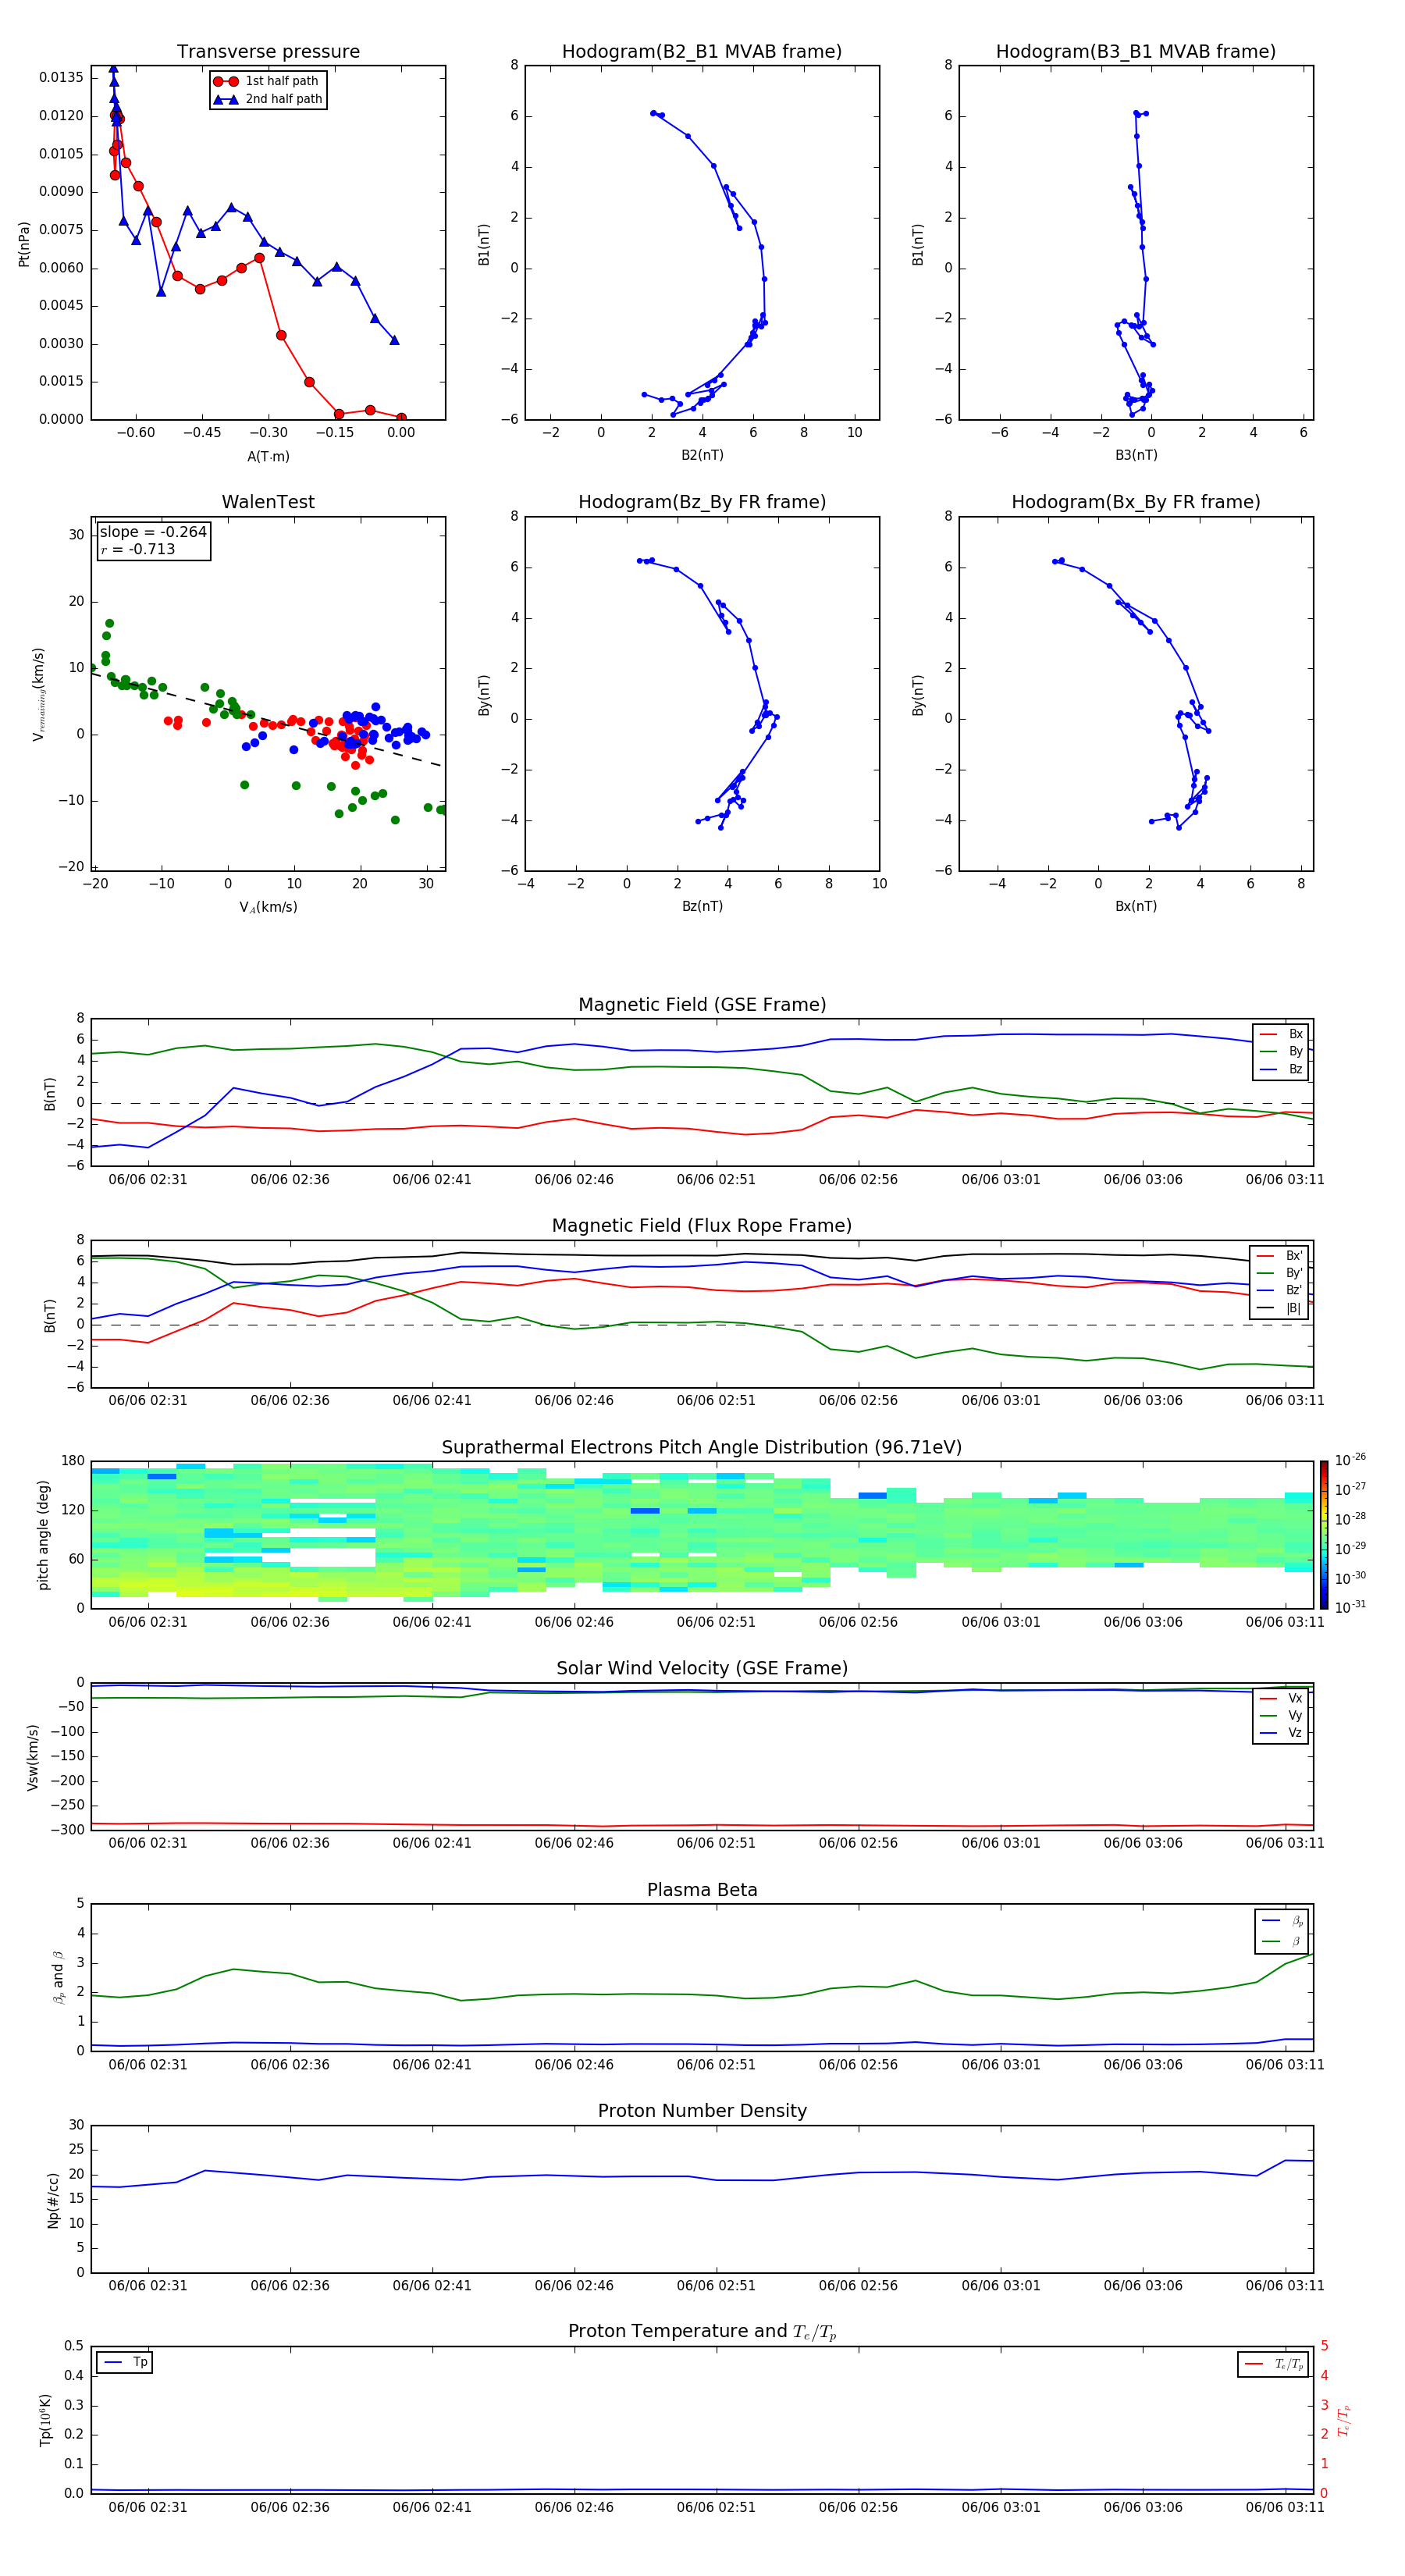Click the 'Np(#/cc)' y-axis label
The height and width of the screenshot is (2576, 1405).
(53, 2200)
